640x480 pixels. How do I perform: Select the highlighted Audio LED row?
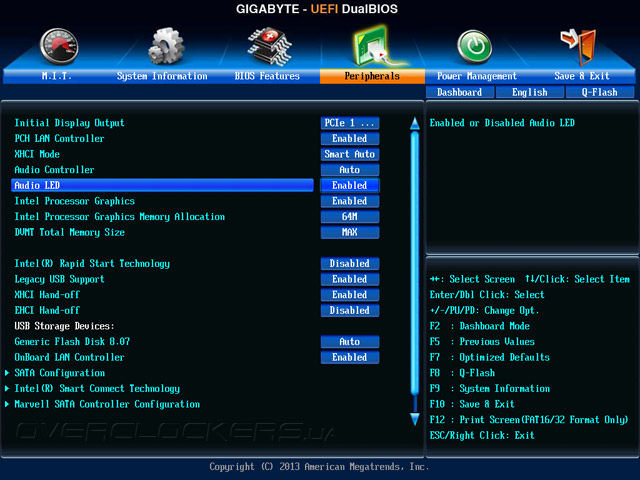click(162, 185)
